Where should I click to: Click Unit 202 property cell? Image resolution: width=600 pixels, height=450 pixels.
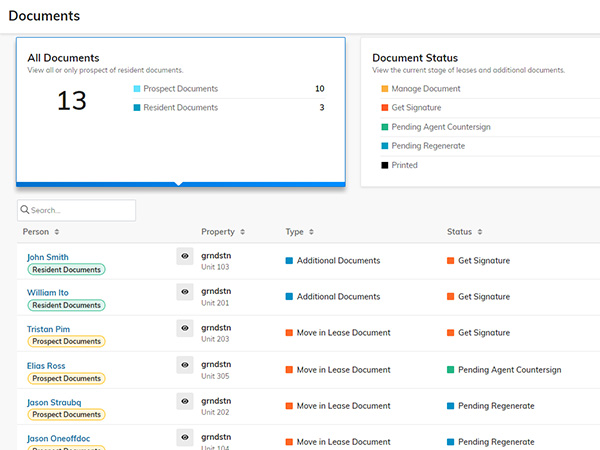pos(215,412)
